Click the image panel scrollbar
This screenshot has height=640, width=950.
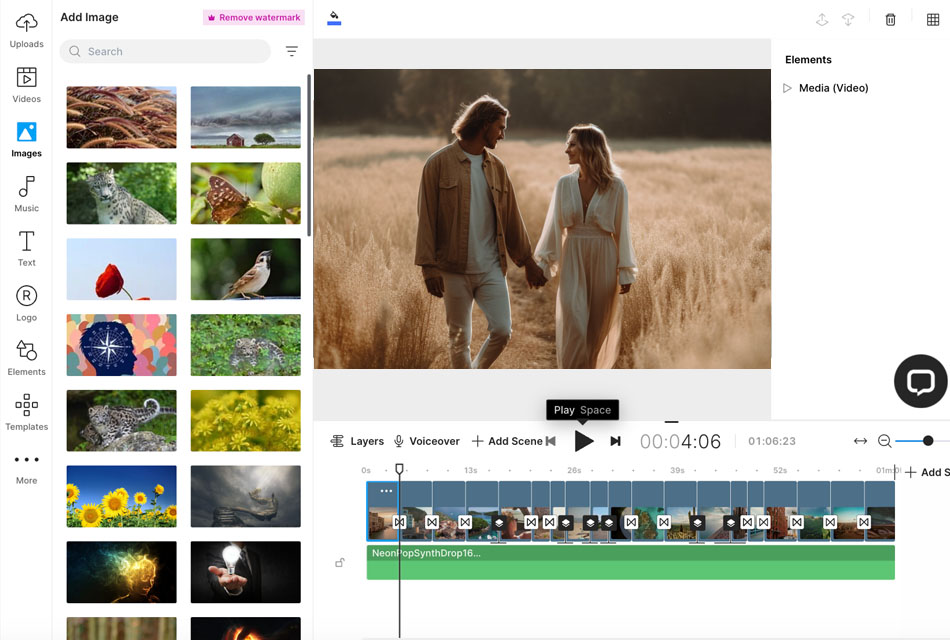[309, 155]
